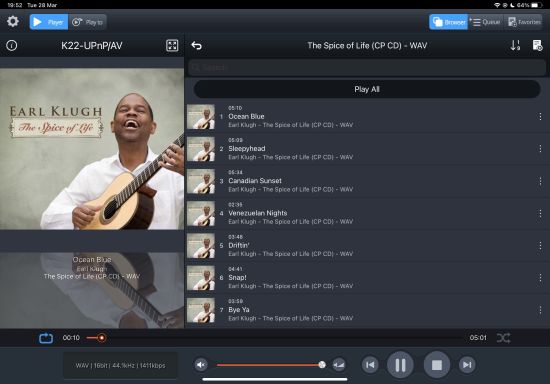Viewport: 550px width, 384px height.
Task: Open more options for Venezuelan Nights
Action: pyautogui.click(x=540, y=213)
